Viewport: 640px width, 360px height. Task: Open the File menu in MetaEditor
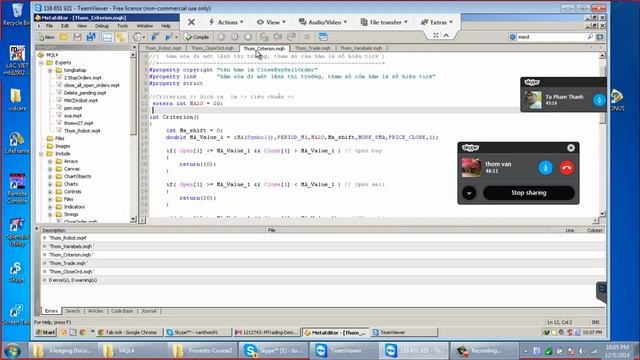click(49, 26)
